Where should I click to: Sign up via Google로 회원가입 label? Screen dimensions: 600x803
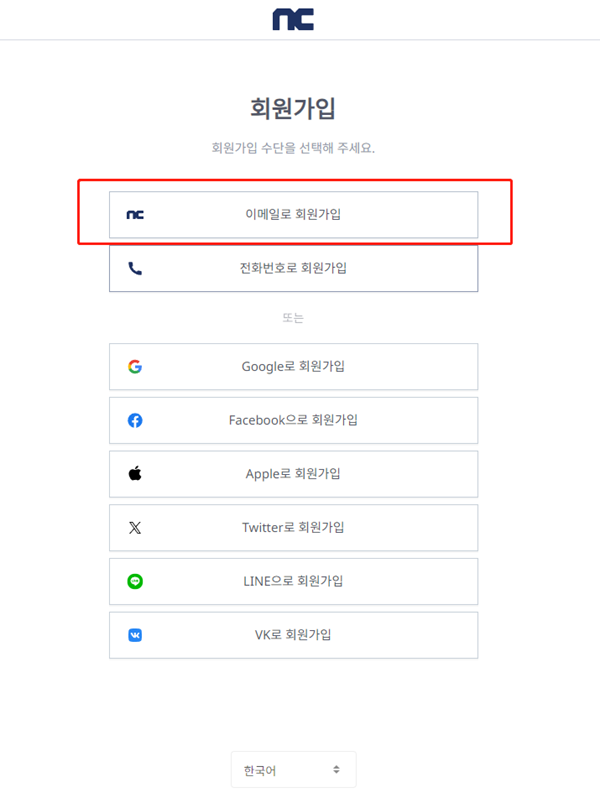coord(293,367)
